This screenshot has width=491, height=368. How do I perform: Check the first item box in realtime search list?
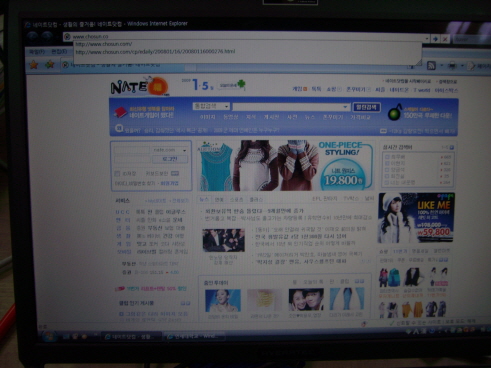[x=387, y=157]
